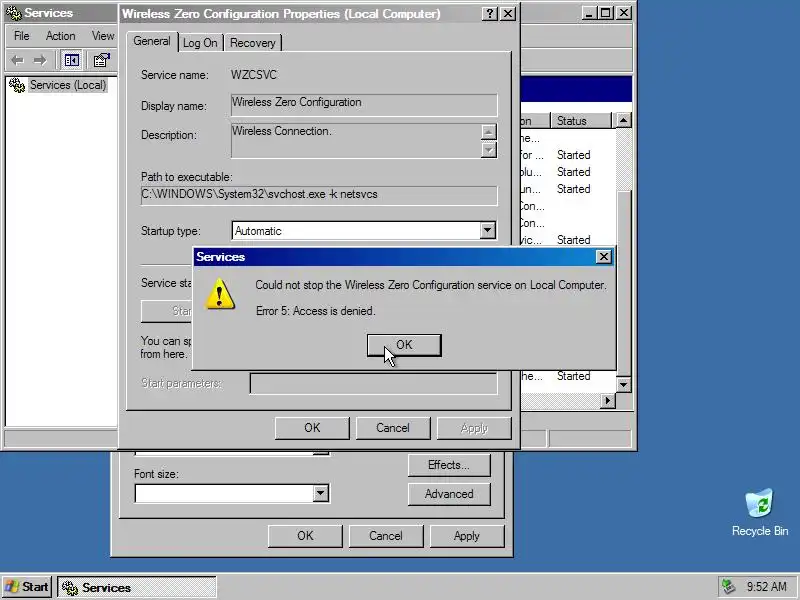Viewport: 800px width, 600px height.
Task: Click the Back arrow in Services toolbar
Action: (x=17, y=60)
